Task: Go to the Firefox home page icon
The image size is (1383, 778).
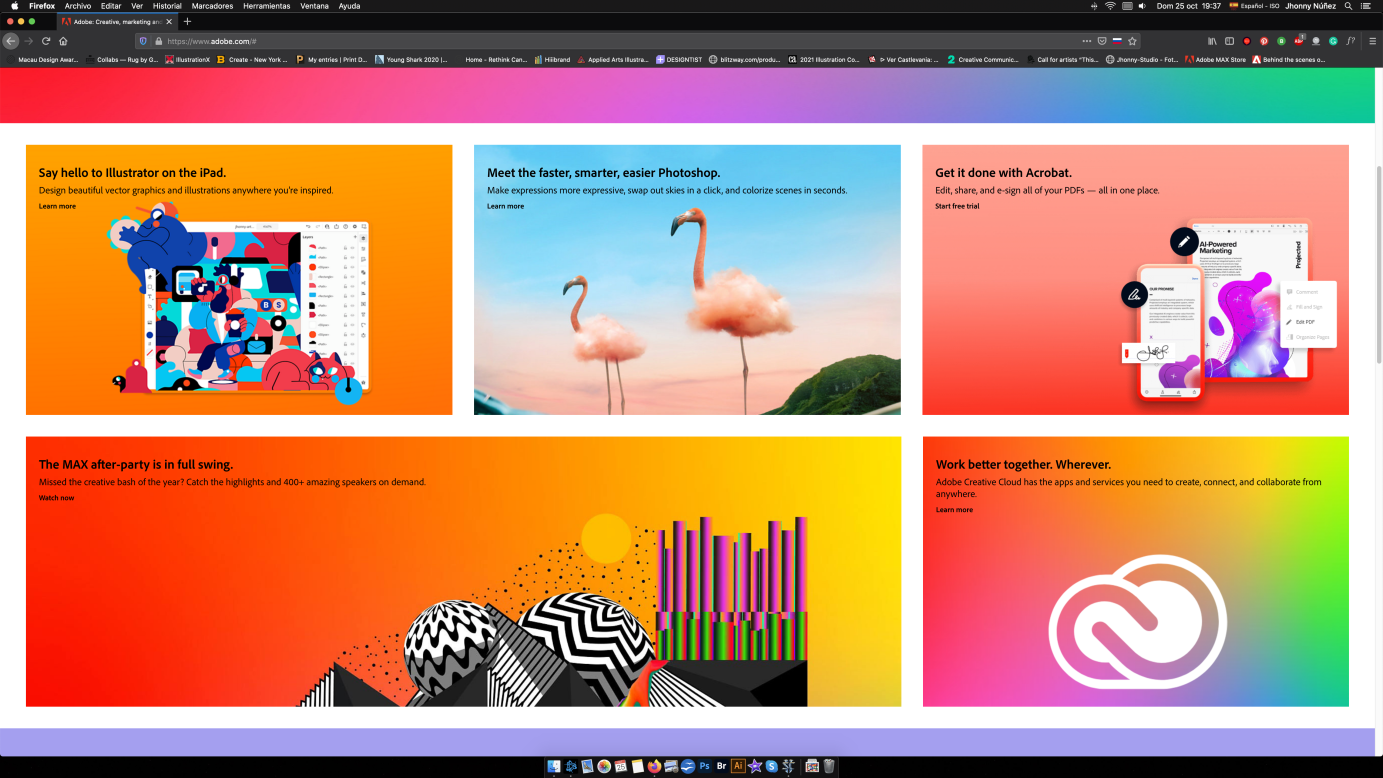Action: pyautogui.click(x=63, y=41)
